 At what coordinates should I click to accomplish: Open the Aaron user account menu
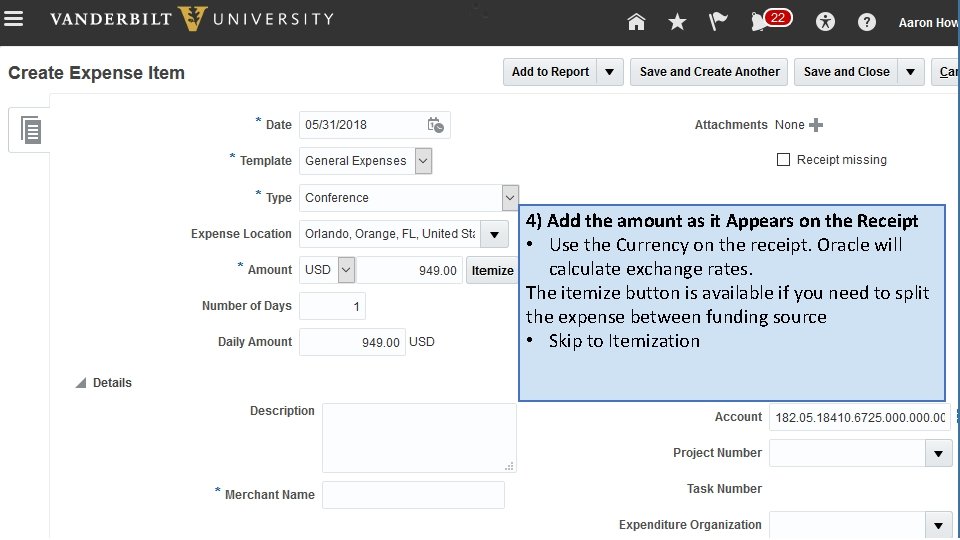tap(928, 23)
